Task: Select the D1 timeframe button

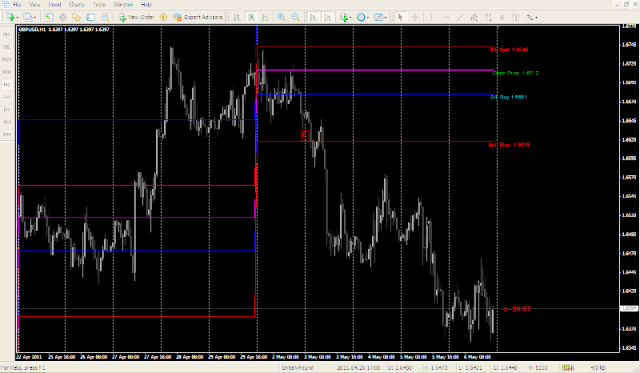Action: [x=7, y=109]
